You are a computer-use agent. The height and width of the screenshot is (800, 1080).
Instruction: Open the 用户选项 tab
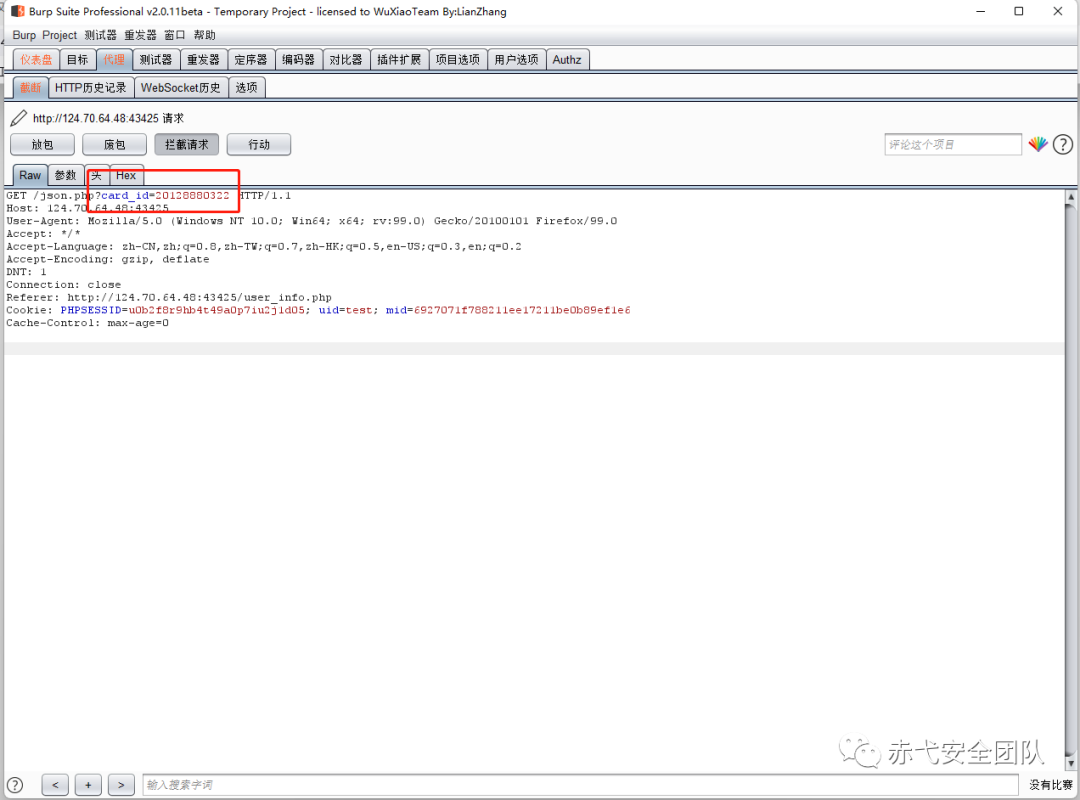(517, 60)
